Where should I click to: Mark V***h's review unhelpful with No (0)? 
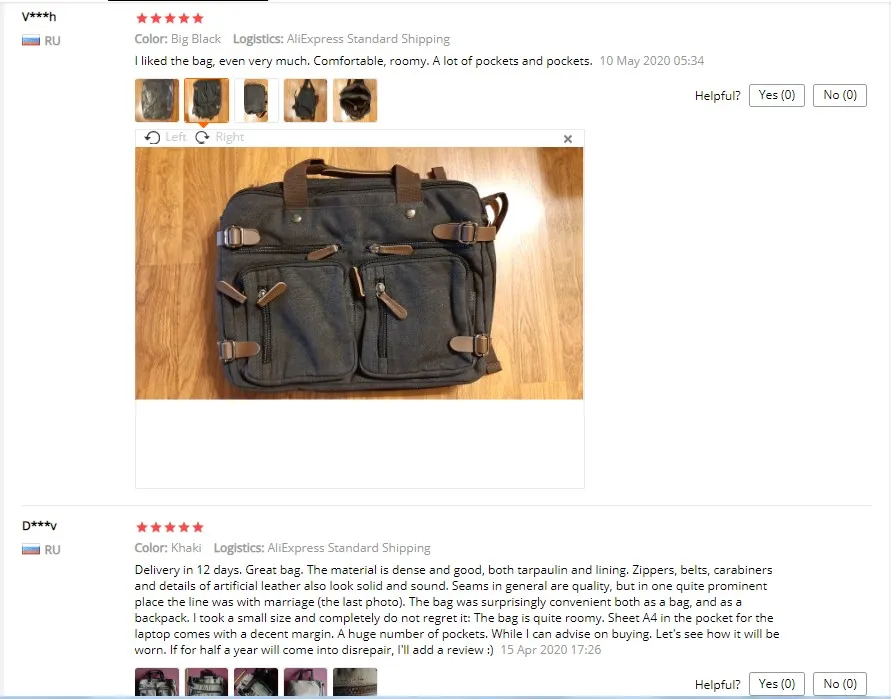[x=840, y=95]
